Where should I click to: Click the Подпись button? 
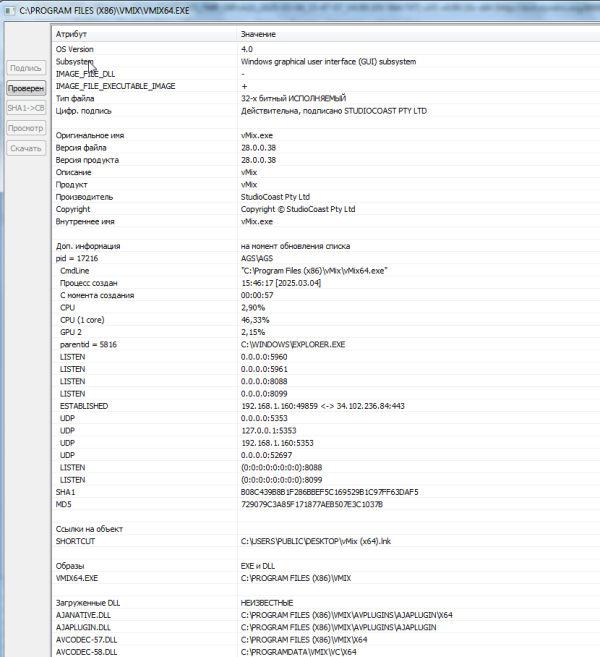point(26,68)
